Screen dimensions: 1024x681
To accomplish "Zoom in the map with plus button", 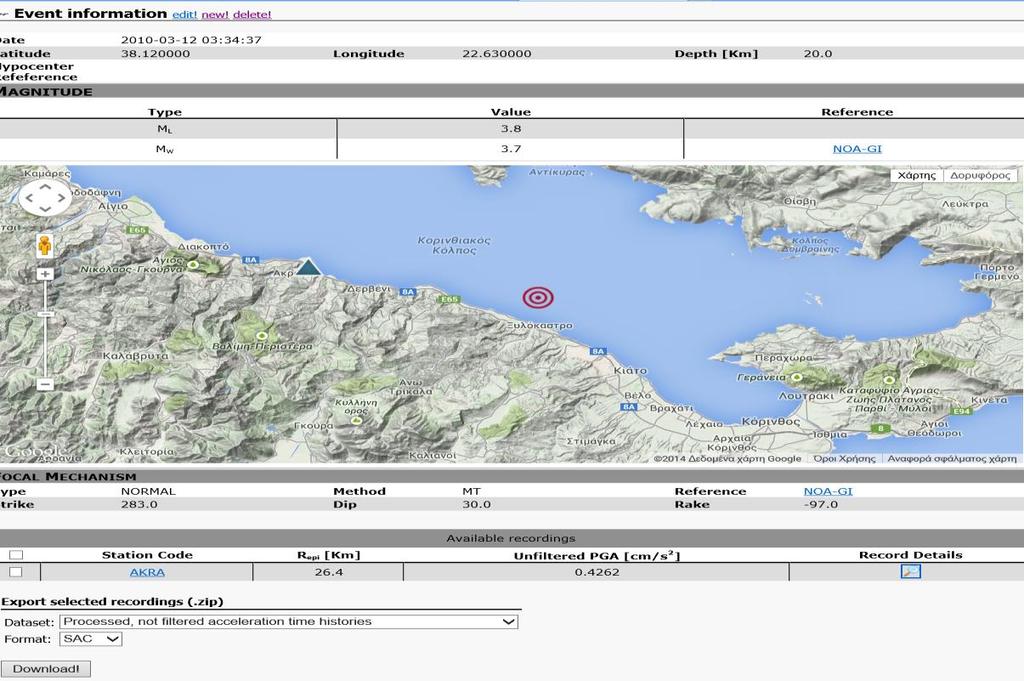I will [x=44, y=274].
